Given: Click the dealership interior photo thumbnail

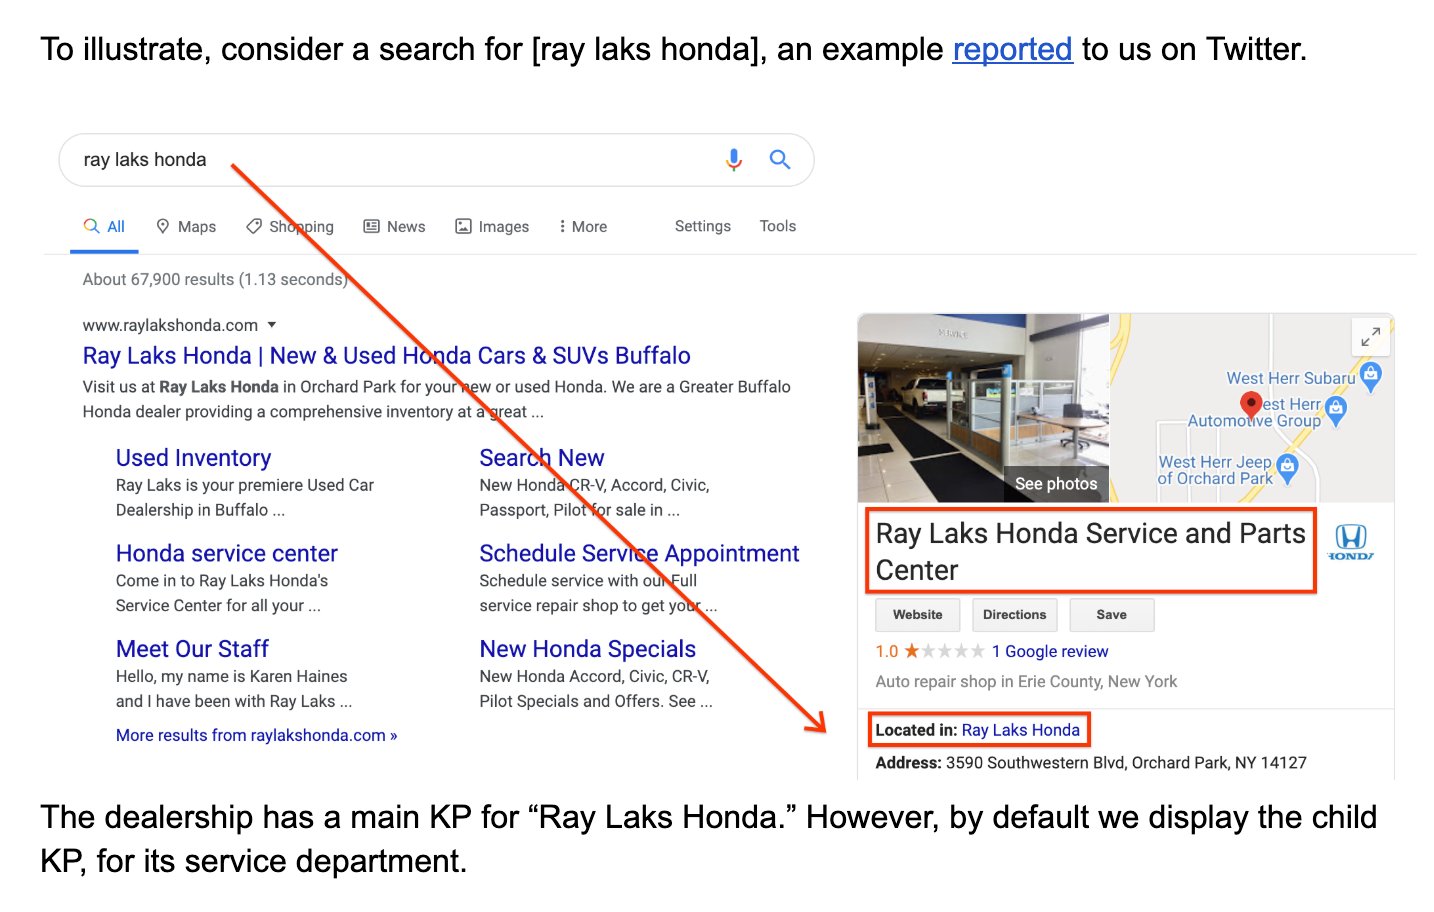Looking at the screenshot, I should point(983,408).
